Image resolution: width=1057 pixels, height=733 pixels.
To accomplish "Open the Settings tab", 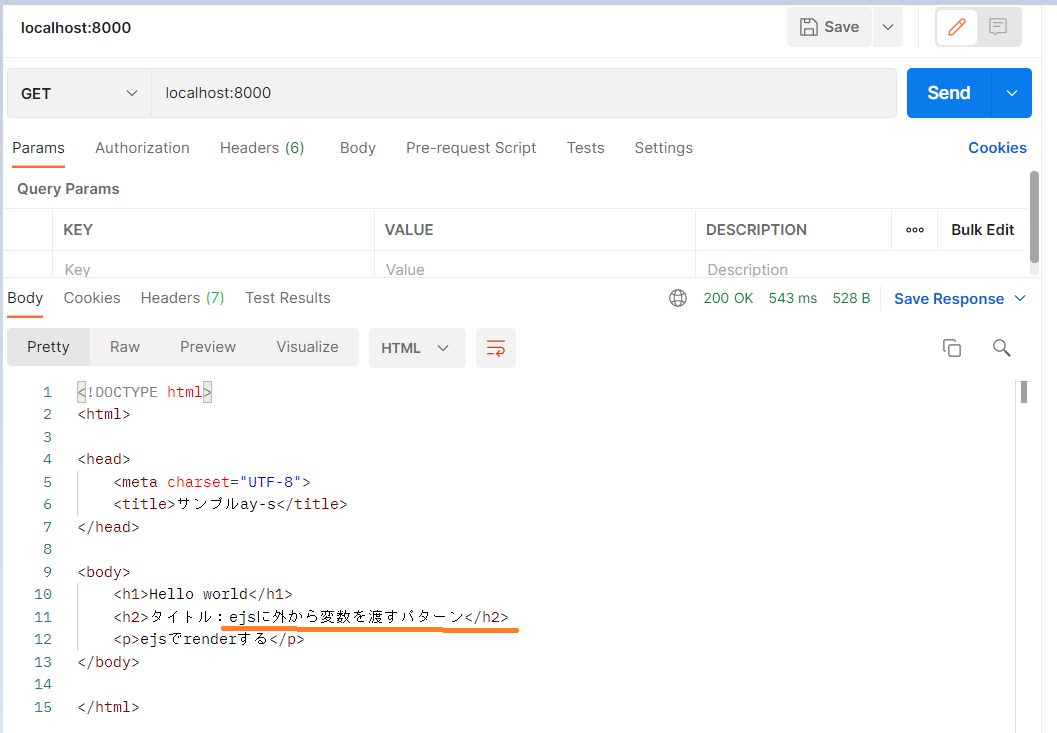I will tap(663, 148).
